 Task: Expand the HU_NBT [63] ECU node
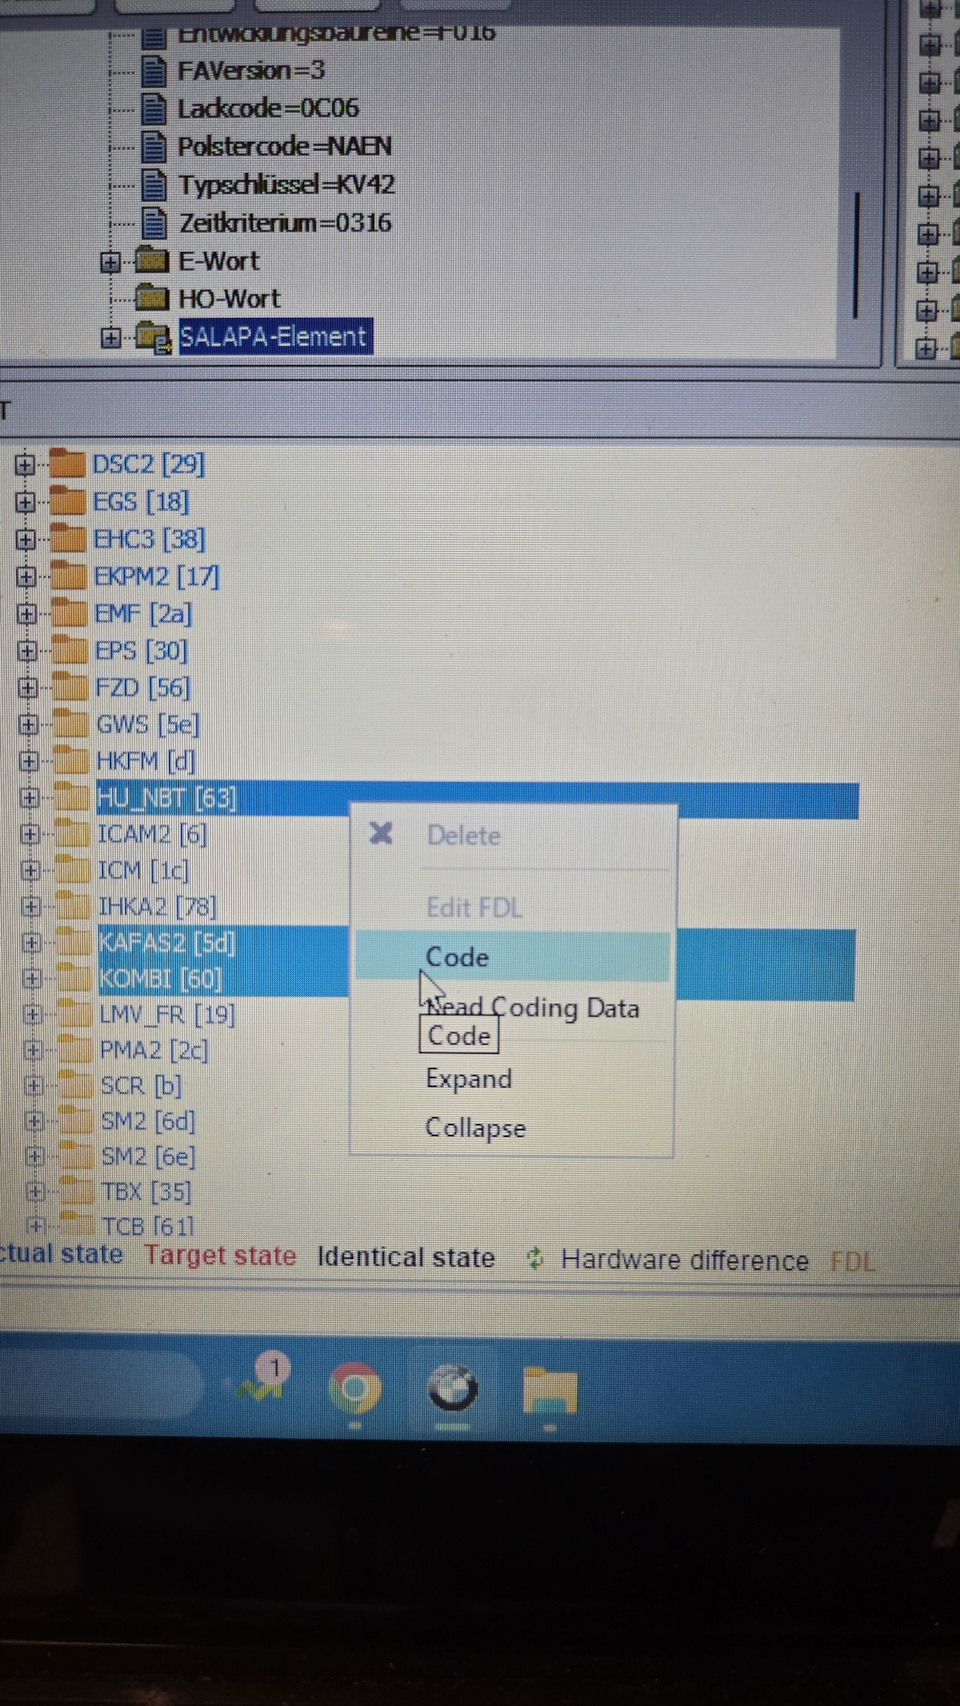(29, 797)
